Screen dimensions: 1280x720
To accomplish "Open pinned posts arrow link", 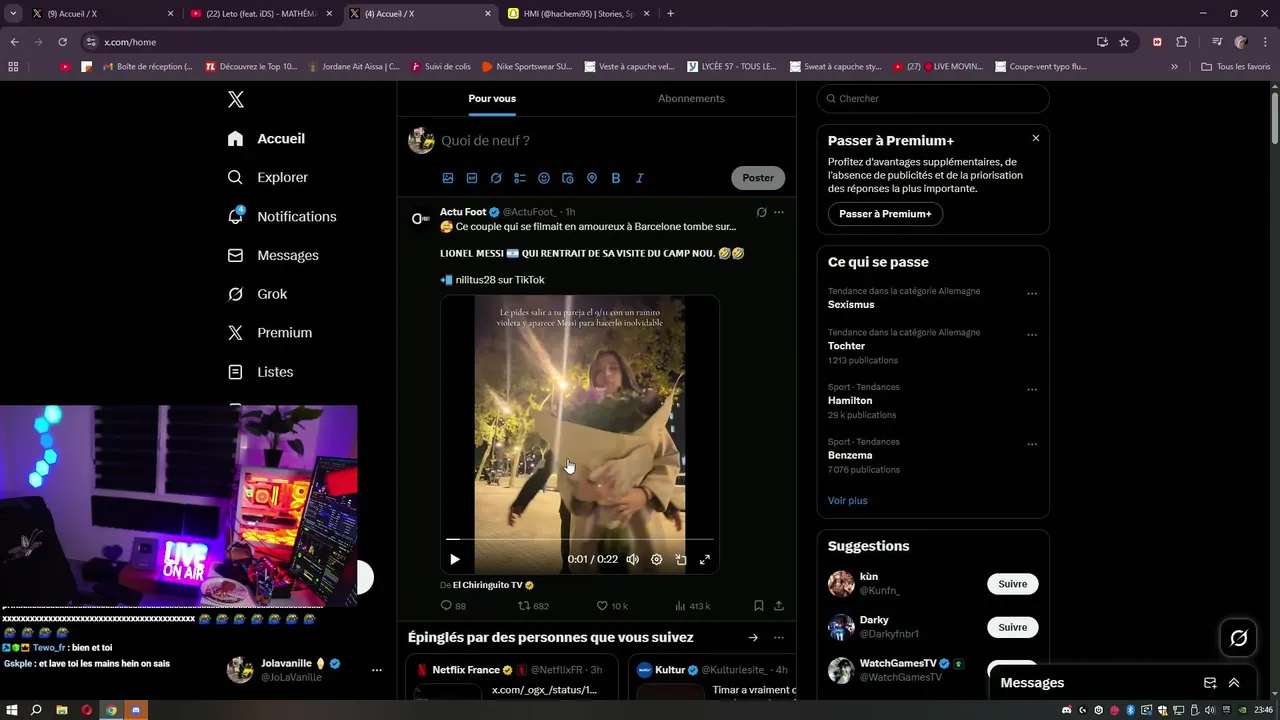I will click(x=753, y=638).
